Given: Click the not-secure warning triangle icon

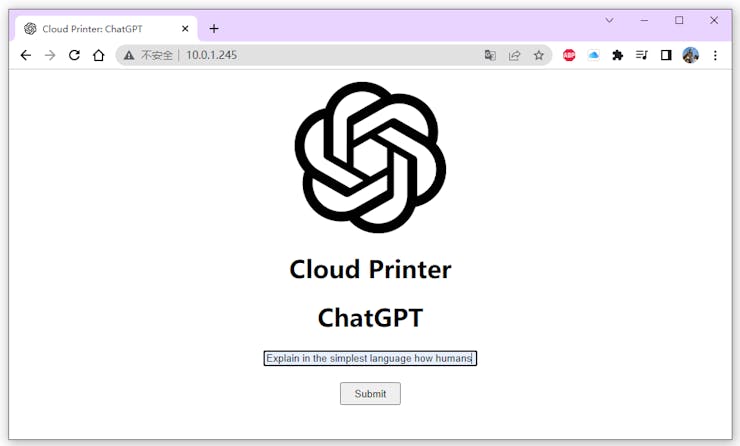Looking at the screenshot, I should 129,55.
